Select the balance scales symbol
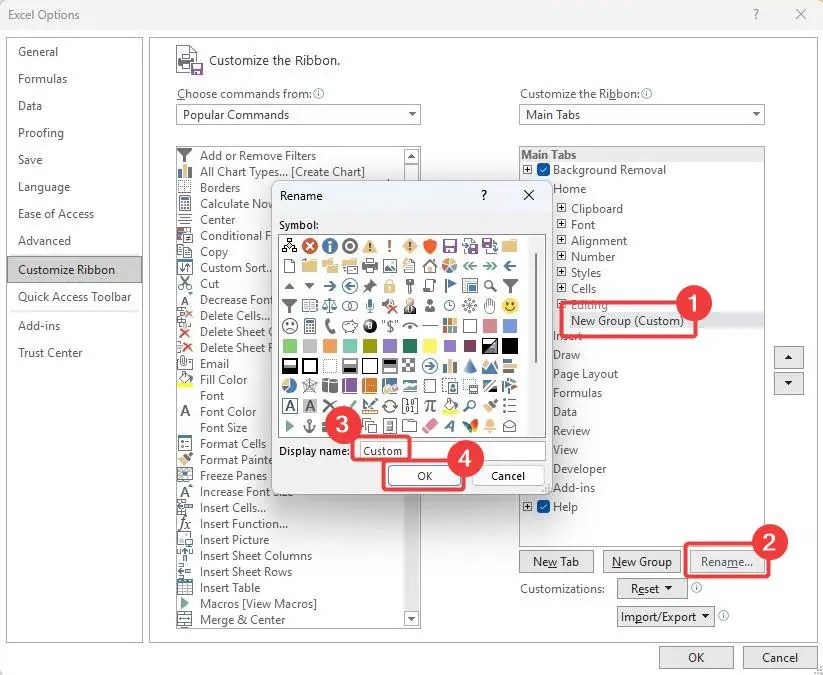Screen dimensions: 823x675 [x=330, y=305]
